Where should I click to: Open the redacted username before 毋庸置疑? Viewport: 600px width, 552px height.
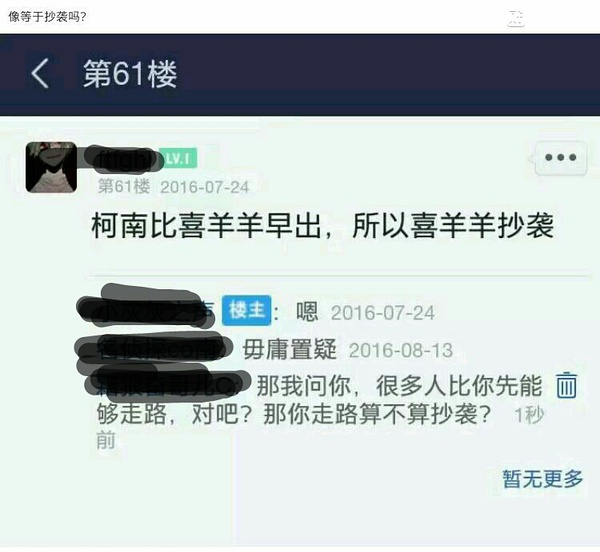pyautogui.click(x=155, y=349)
